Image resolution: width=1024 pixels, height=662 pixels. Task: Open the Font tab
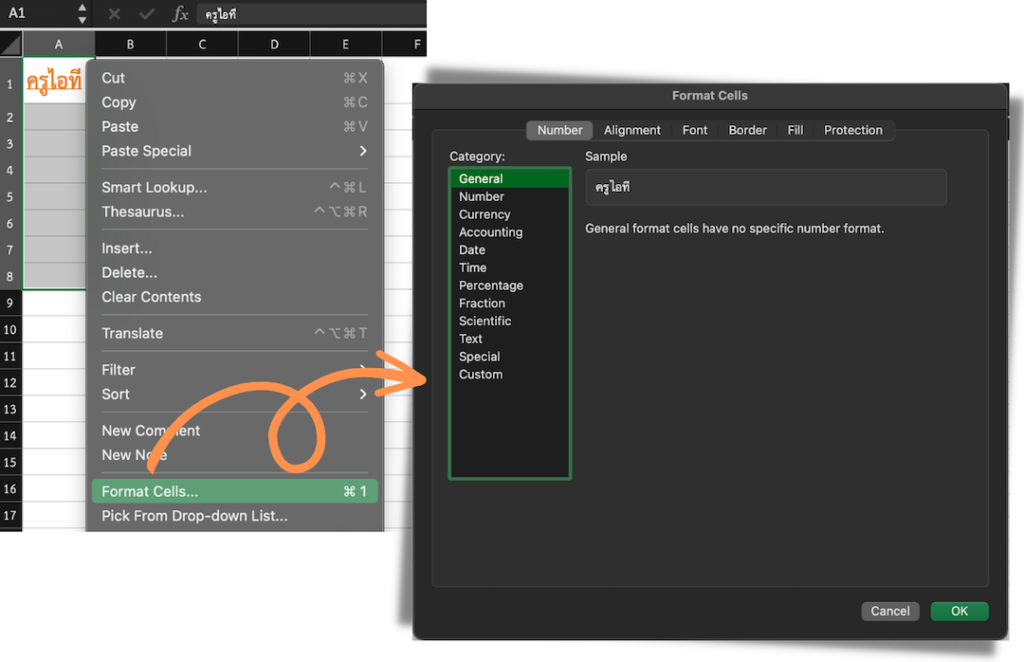tap(694, 130)
